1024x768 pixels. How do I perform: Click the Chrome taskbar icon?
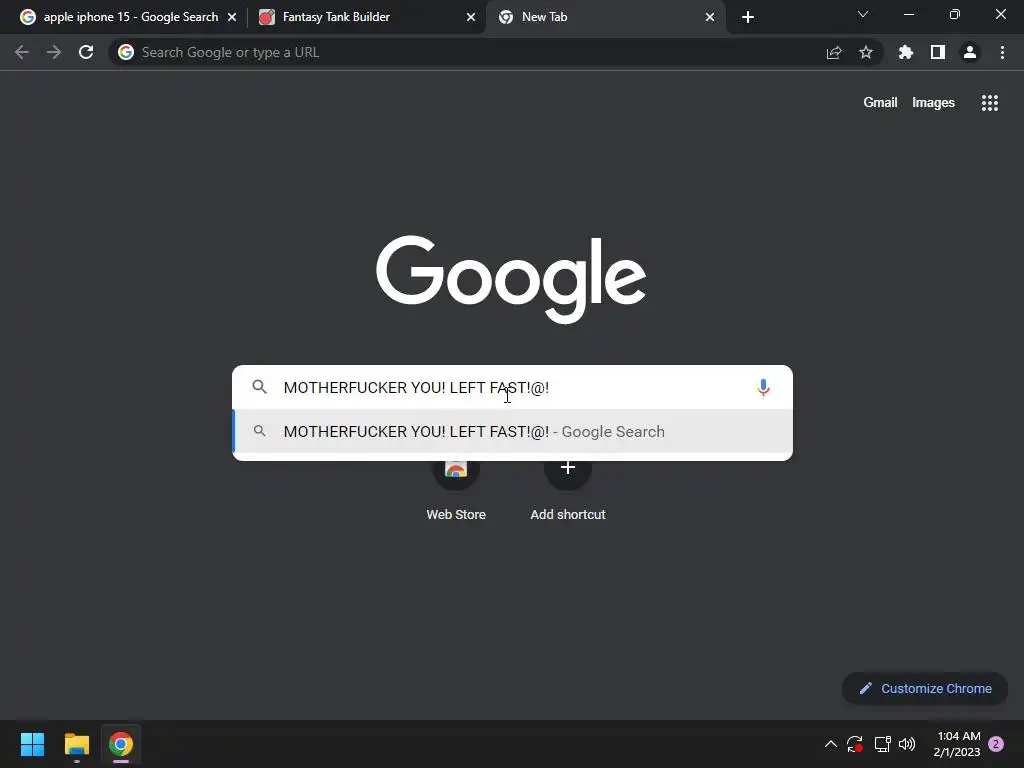[121, 744]
